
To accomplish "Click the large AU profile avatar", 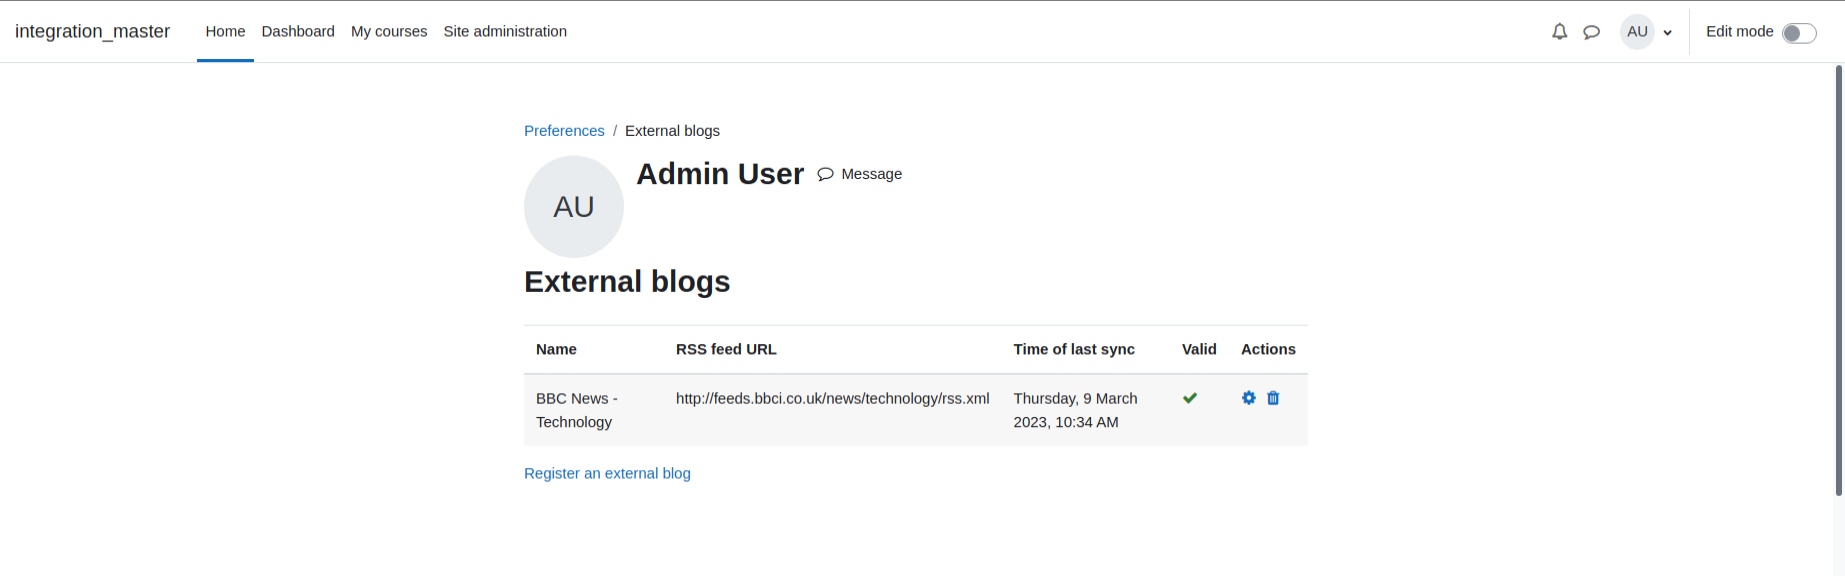I will point(574,207).
